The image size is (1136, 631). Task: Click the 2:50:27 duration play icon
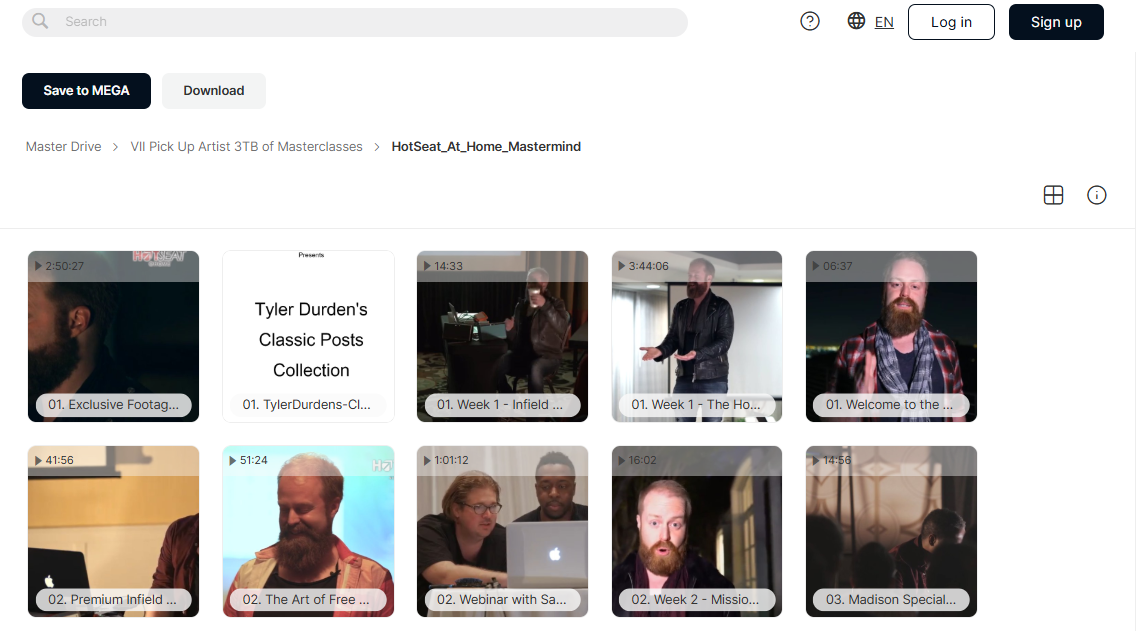(x=38, y=266)
